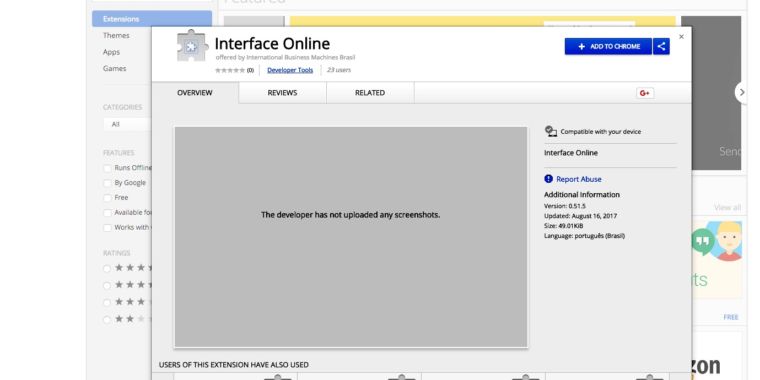
Task: Click the share icon beside Add to Chrome
Action: tap(661, 47)
